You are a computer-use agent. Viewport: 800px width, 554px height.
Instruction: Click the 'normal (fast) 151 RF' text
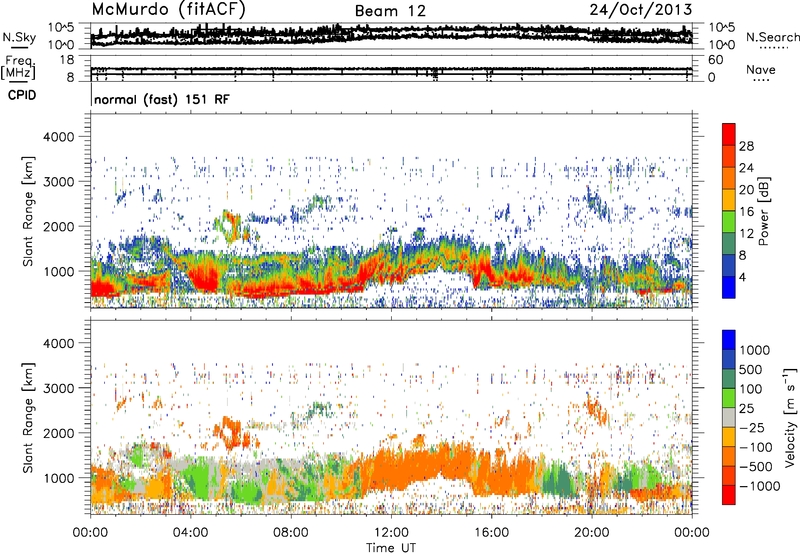click(x=162, y=99)
